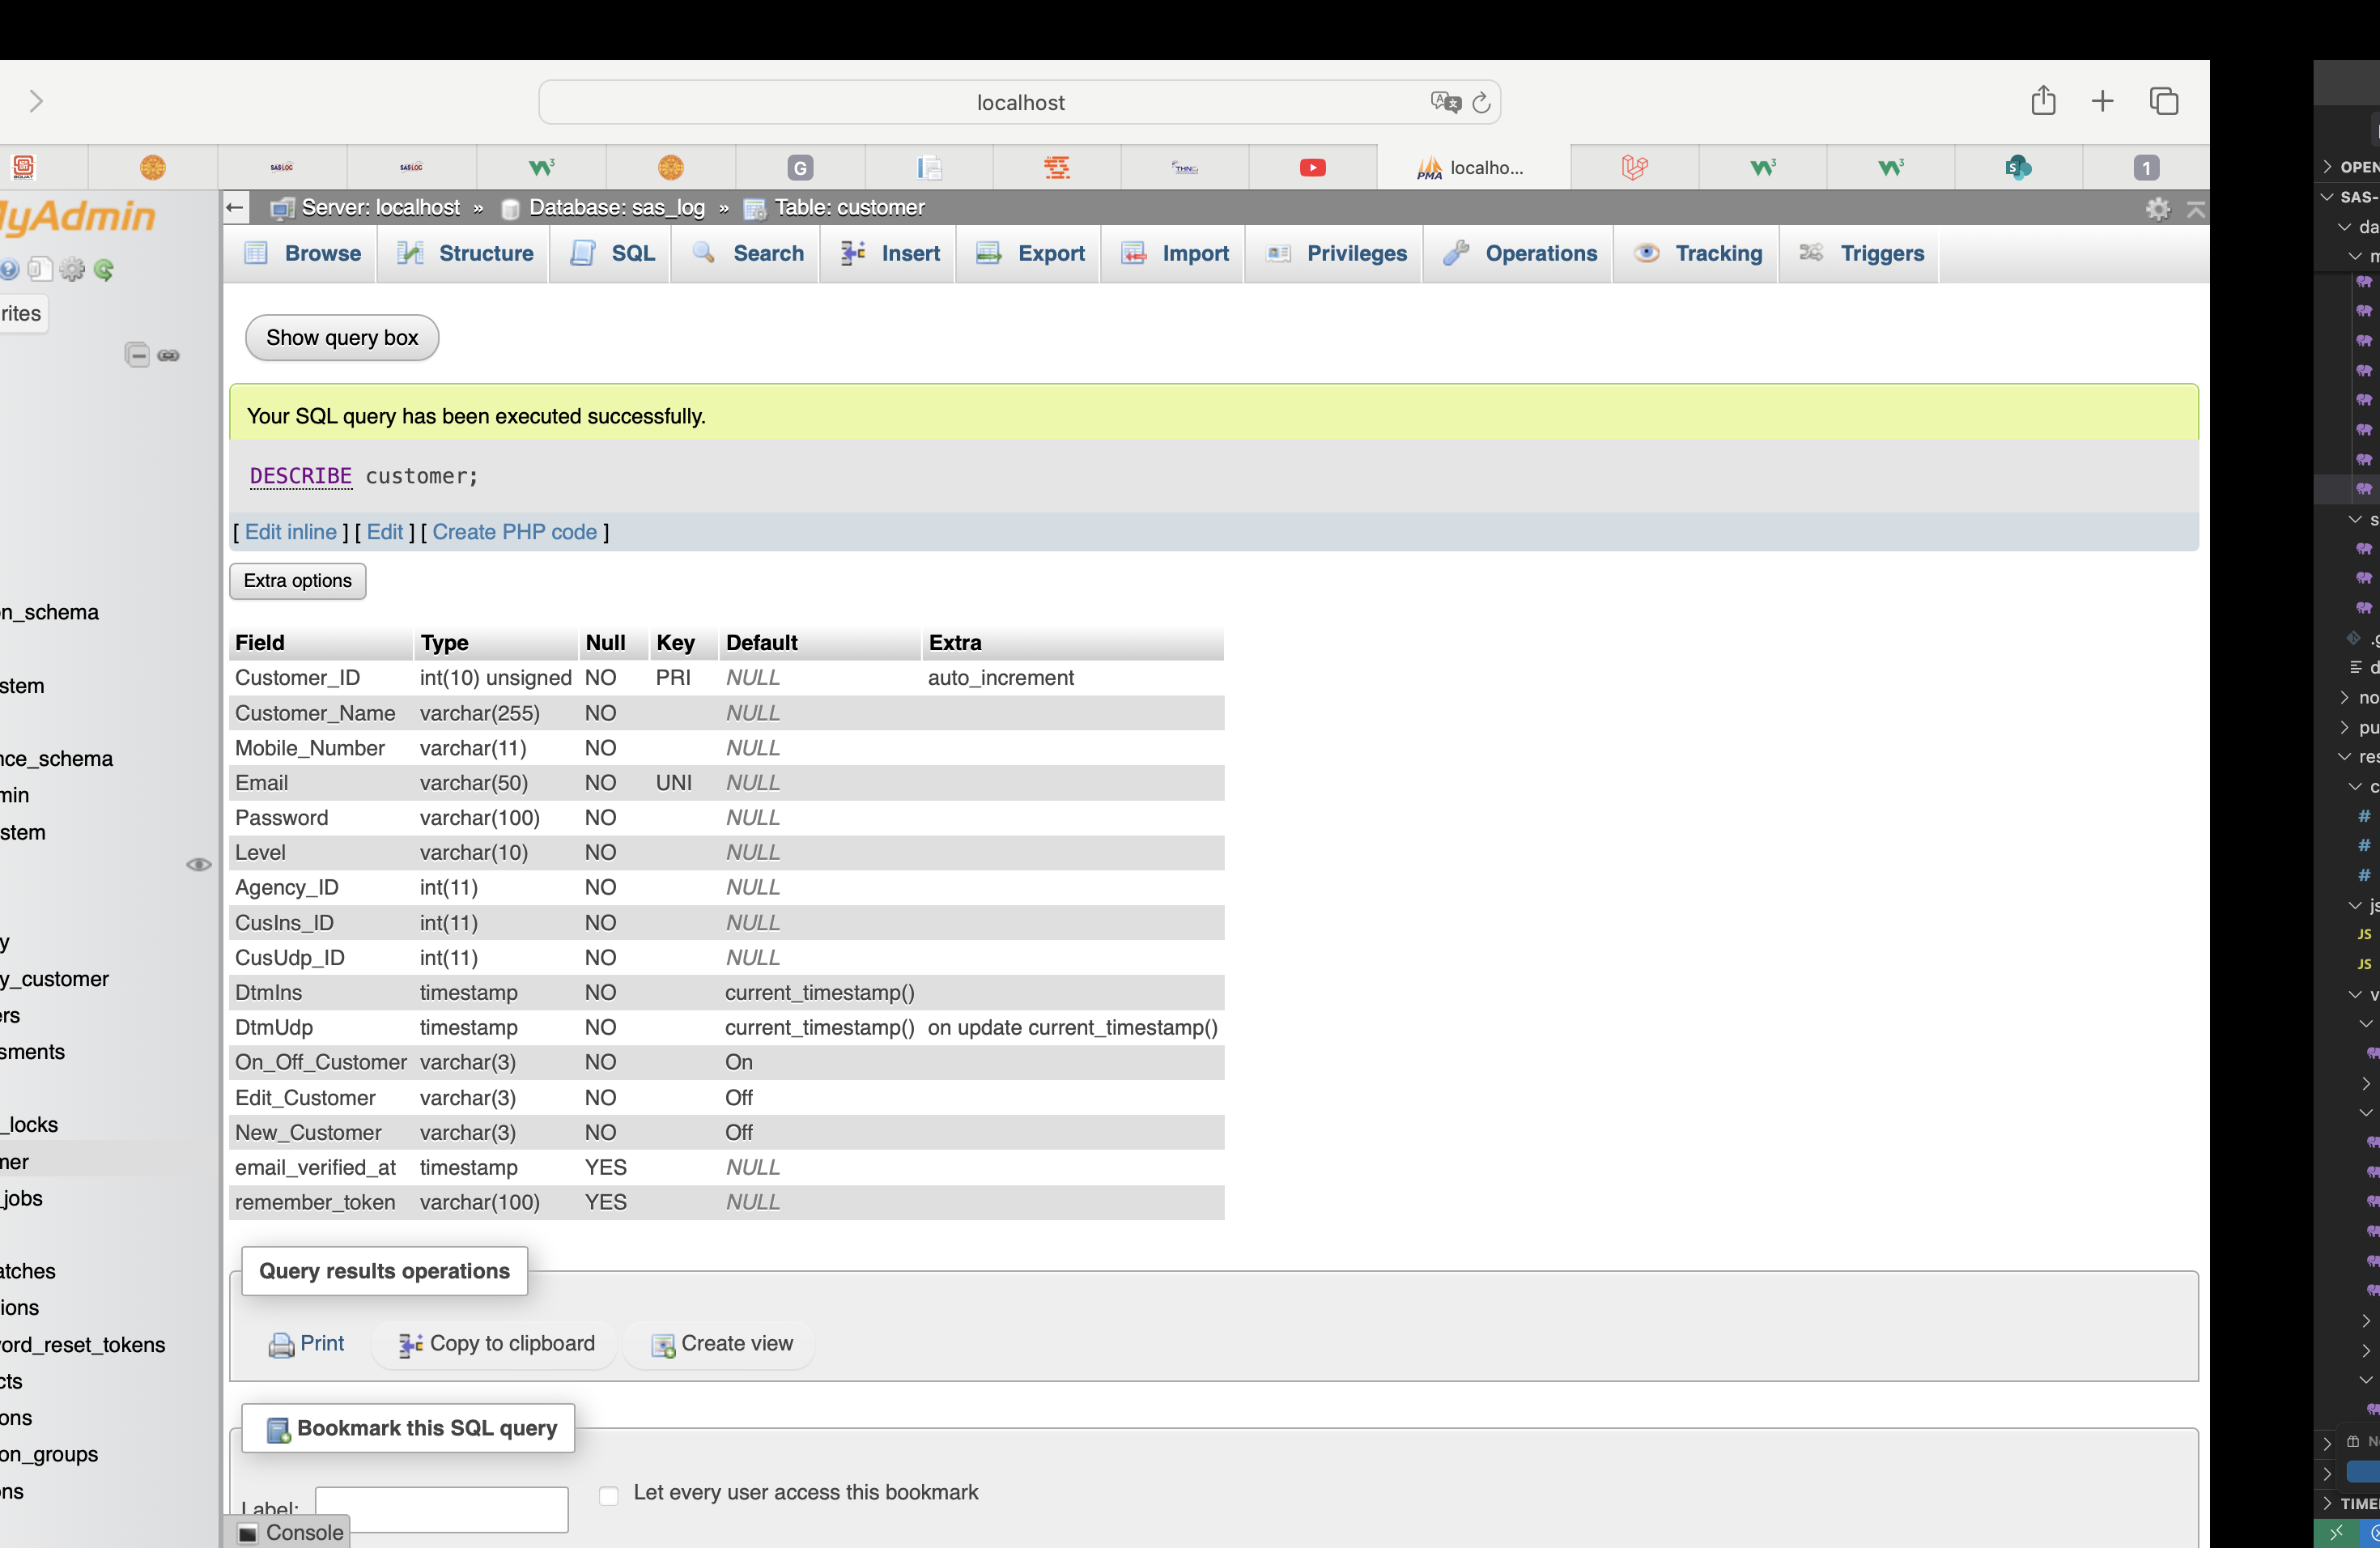Collapse all navigation tree with minus icon

(137, 355)
